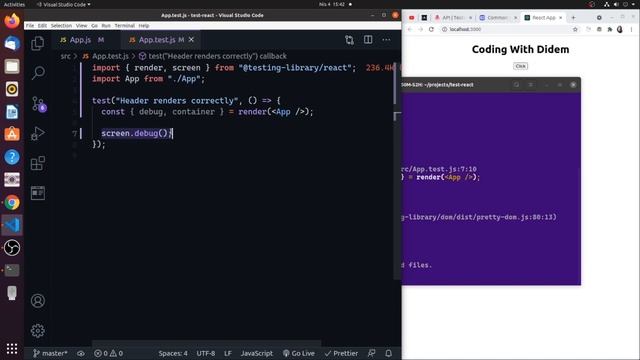Image resolution: width=640 pixels, height=360 pixels.
Task: Switch to the React App browser tab
Action: 542,18
